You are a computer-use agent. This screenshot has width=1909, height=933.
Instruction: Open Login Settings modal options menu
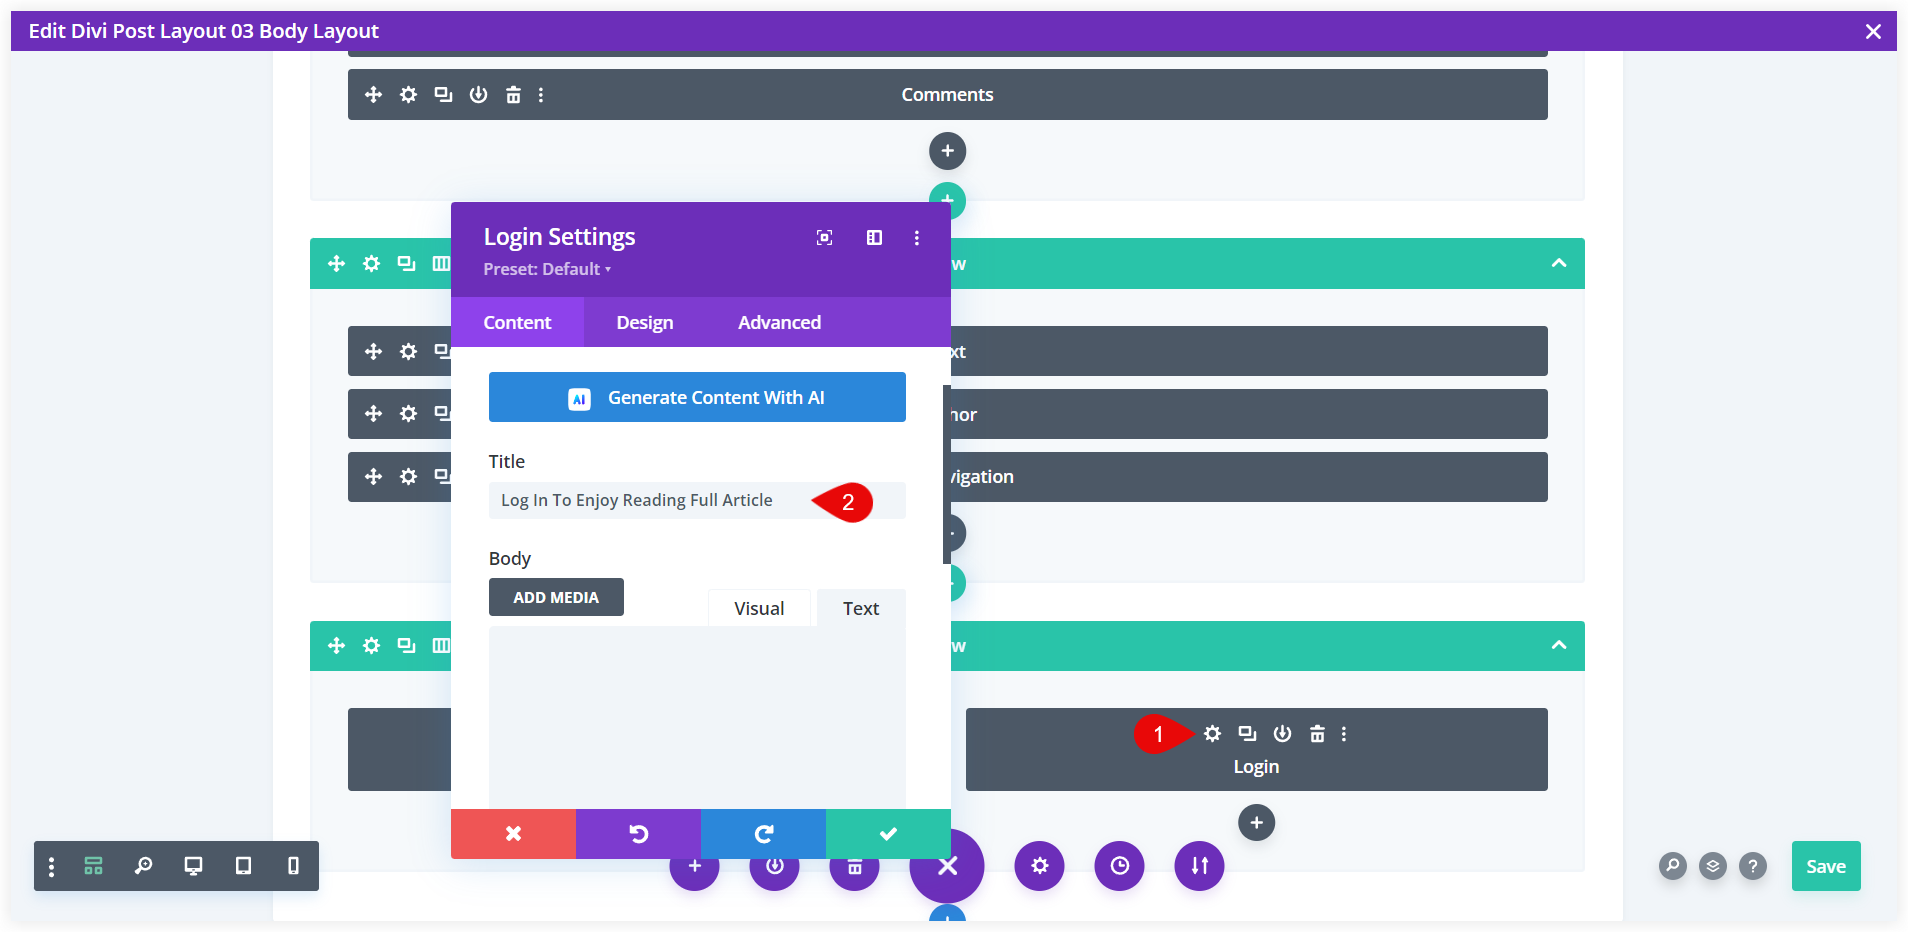tap(916, 238)
